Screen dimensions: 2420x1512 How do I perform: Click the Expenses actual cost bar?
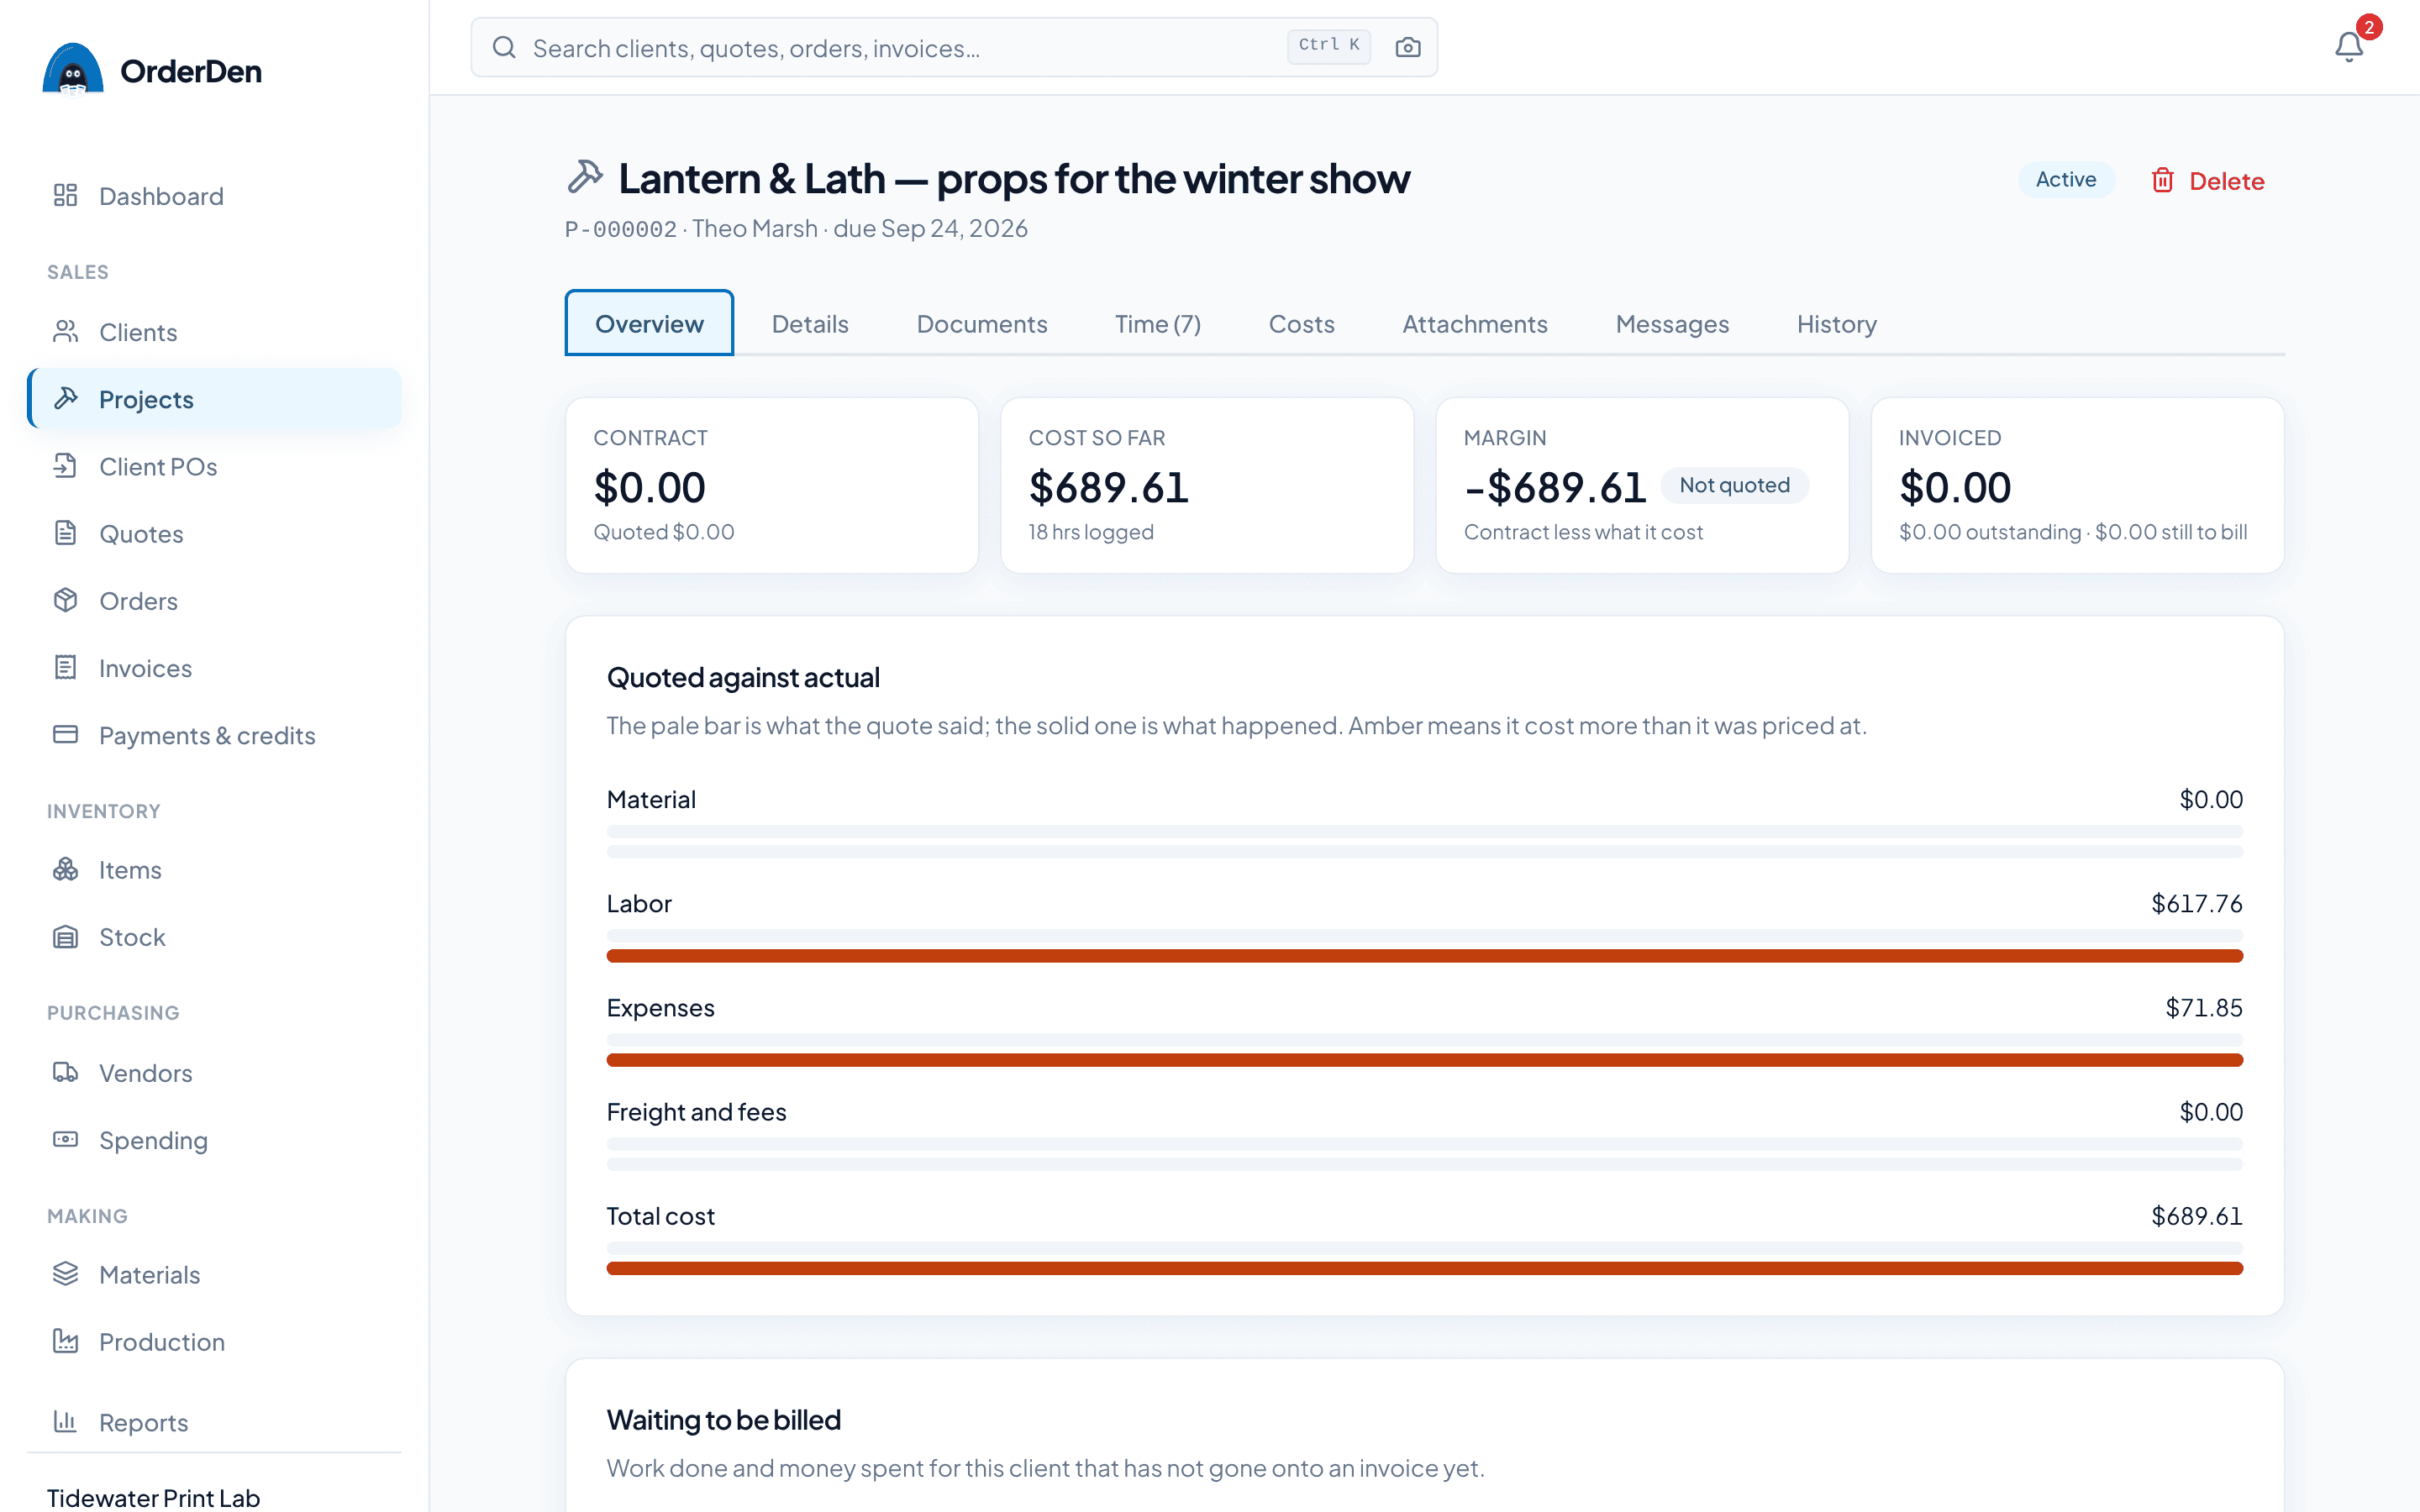tap(1424, 1060)
